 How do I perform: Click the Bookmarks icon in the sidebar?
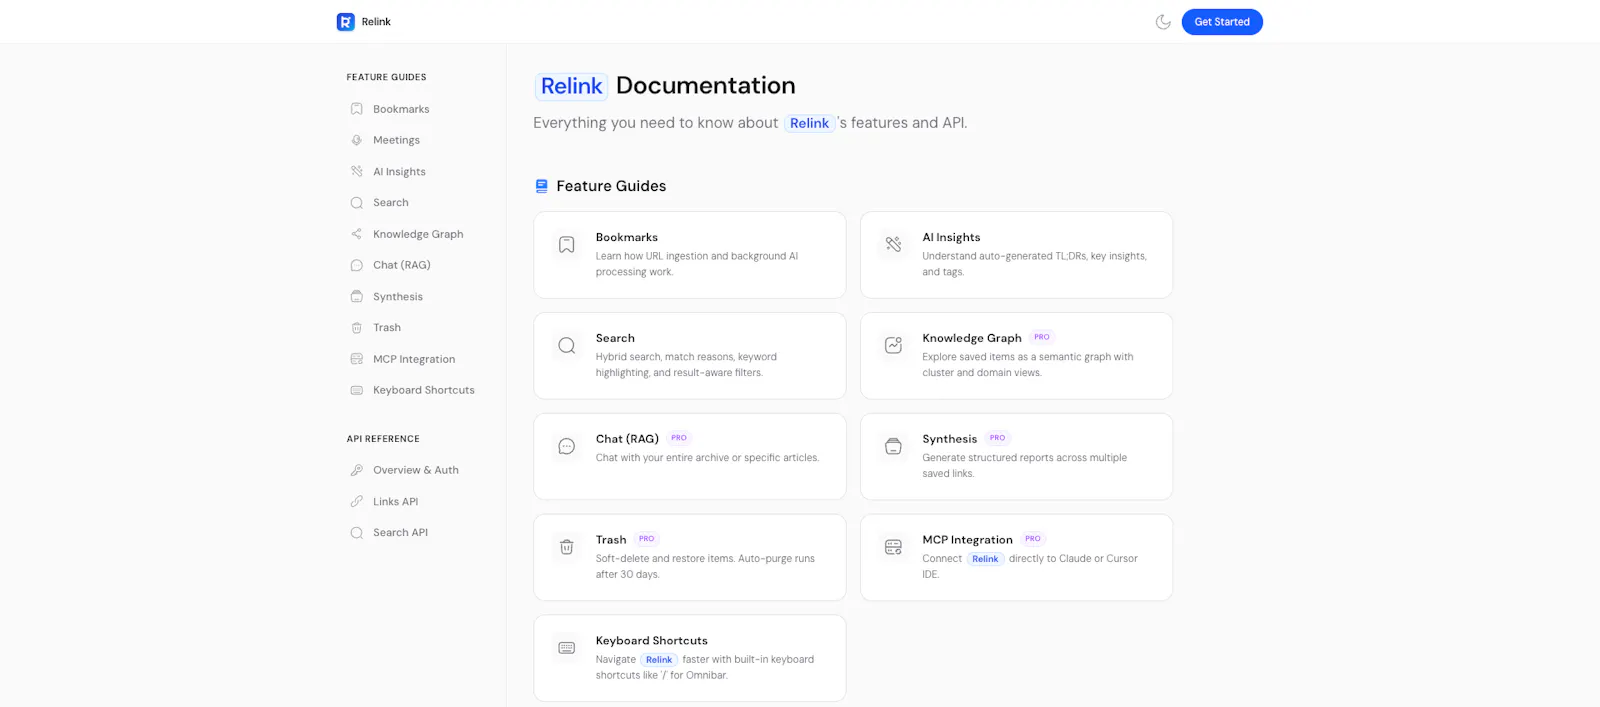point(357,109)
